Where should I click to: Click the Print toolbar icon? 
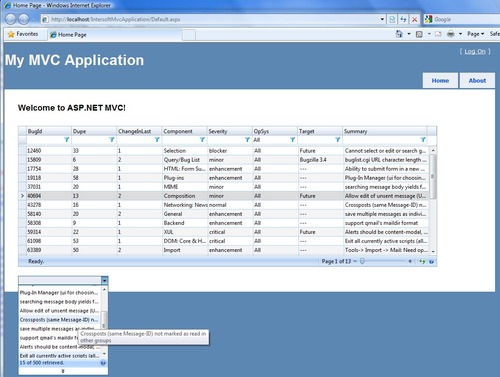pos(451,34)
